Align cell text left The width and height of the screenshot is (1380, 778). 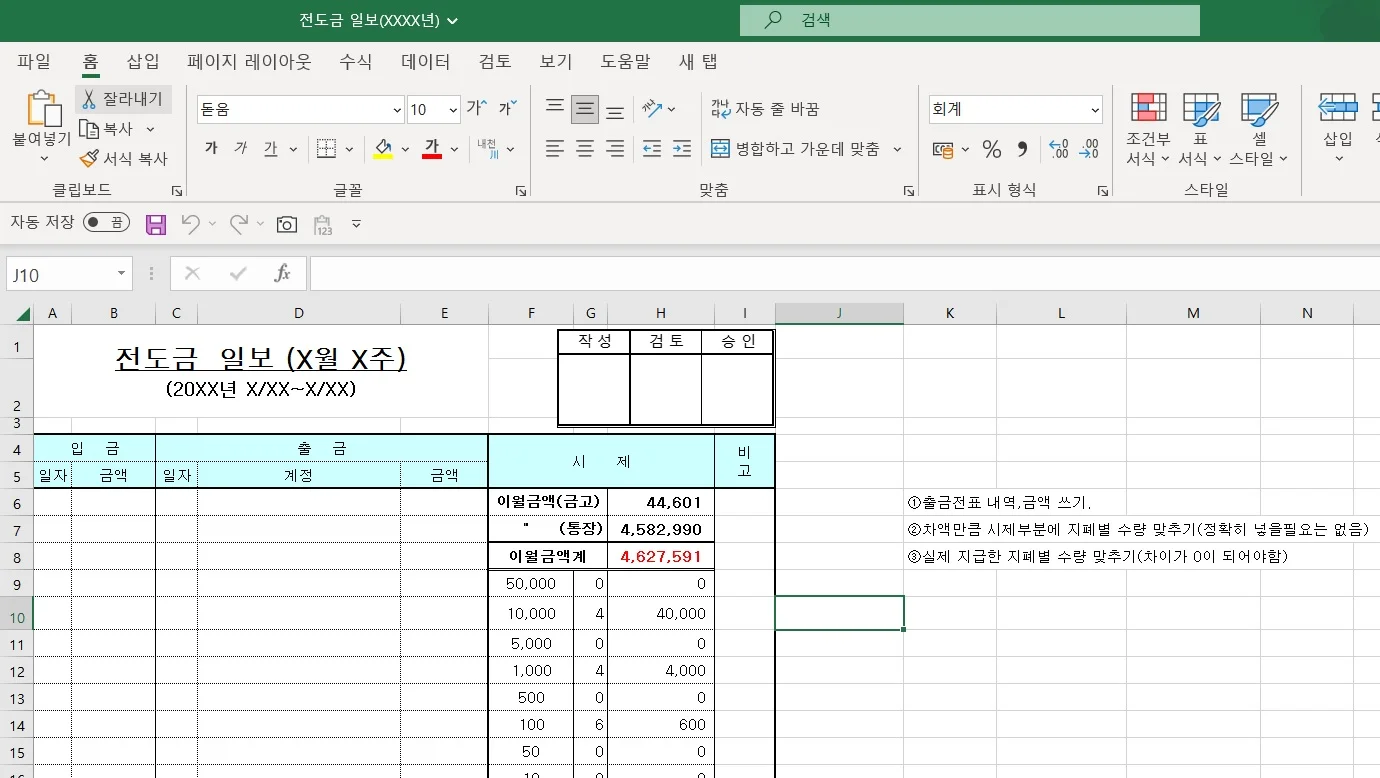coord(555,149)
